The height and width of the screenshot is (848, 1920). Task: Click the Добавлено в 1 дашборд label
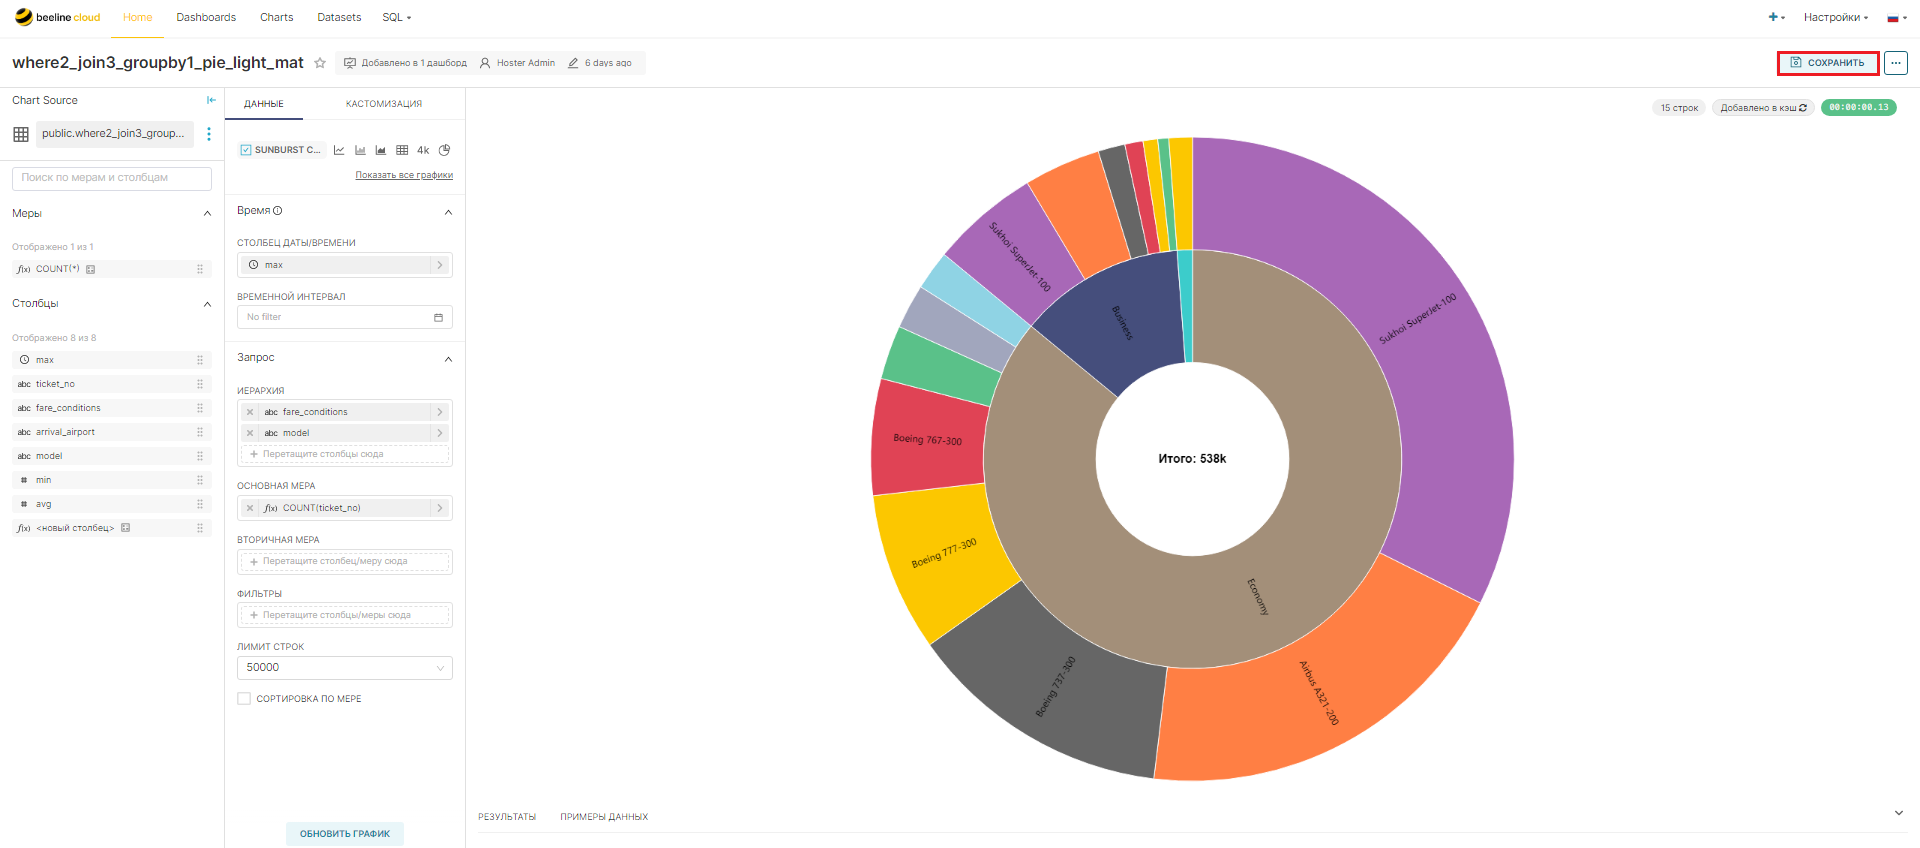tap(406, 63)
